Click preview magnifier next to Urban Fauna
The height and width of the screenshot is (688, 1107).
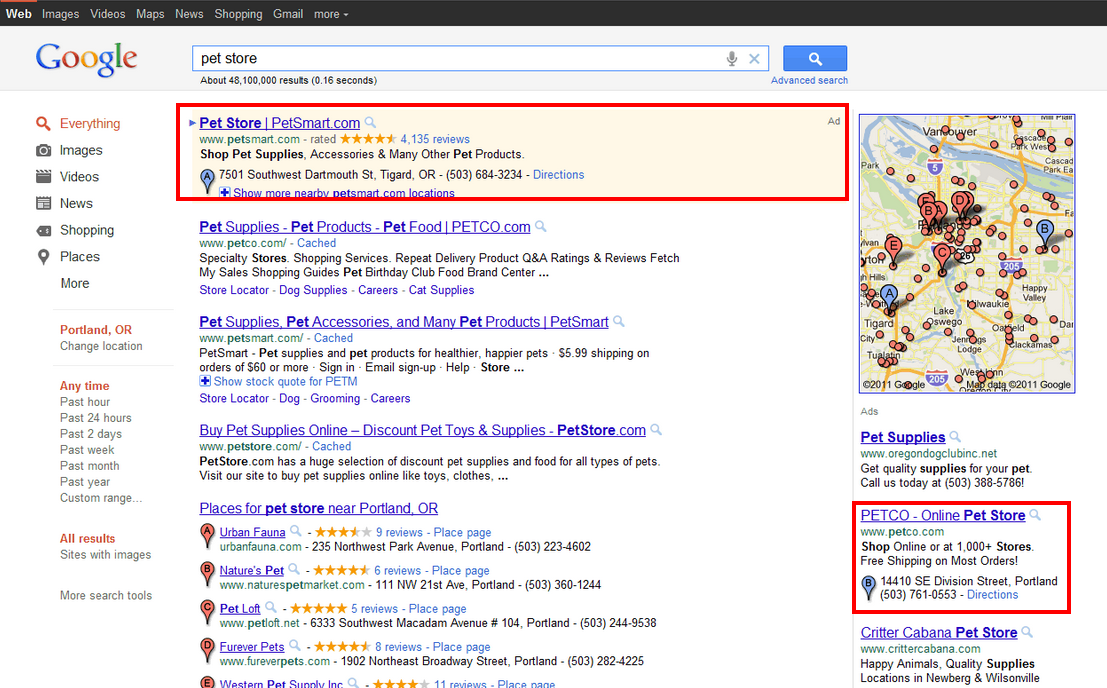[296, 531]
